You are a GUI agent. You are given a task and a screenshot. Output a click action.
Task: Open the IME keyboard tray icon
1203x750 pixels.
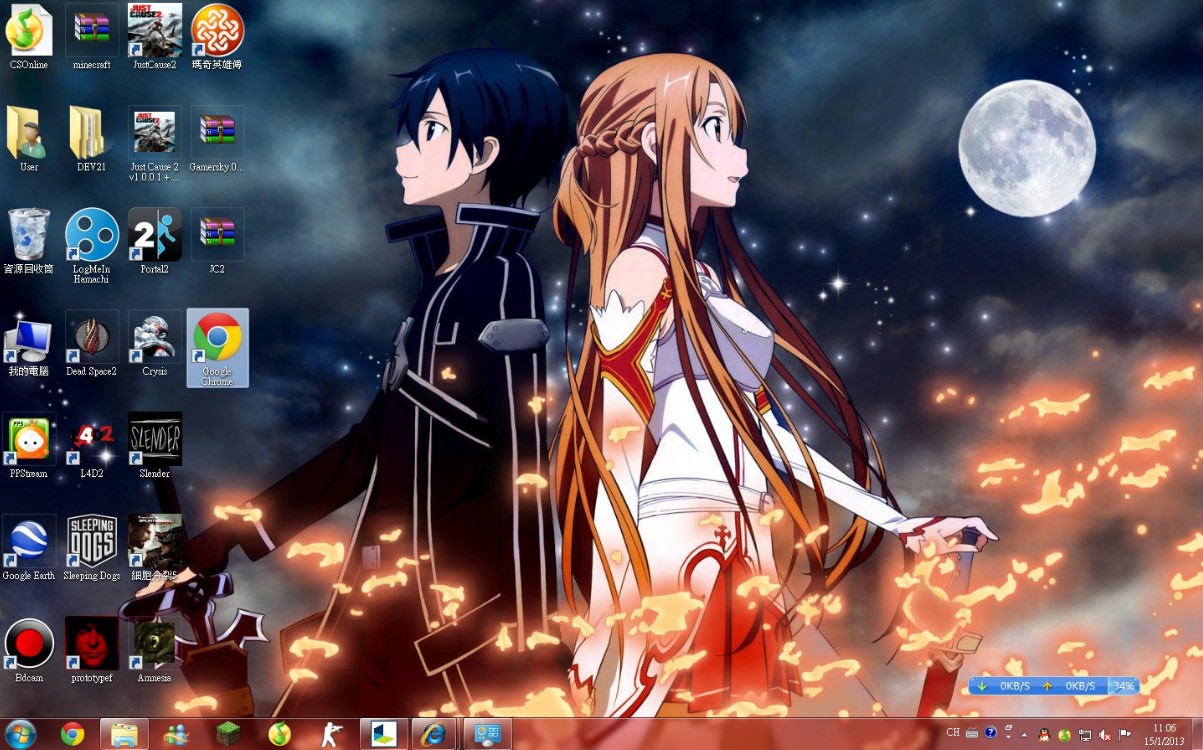(x=972, y=733)
